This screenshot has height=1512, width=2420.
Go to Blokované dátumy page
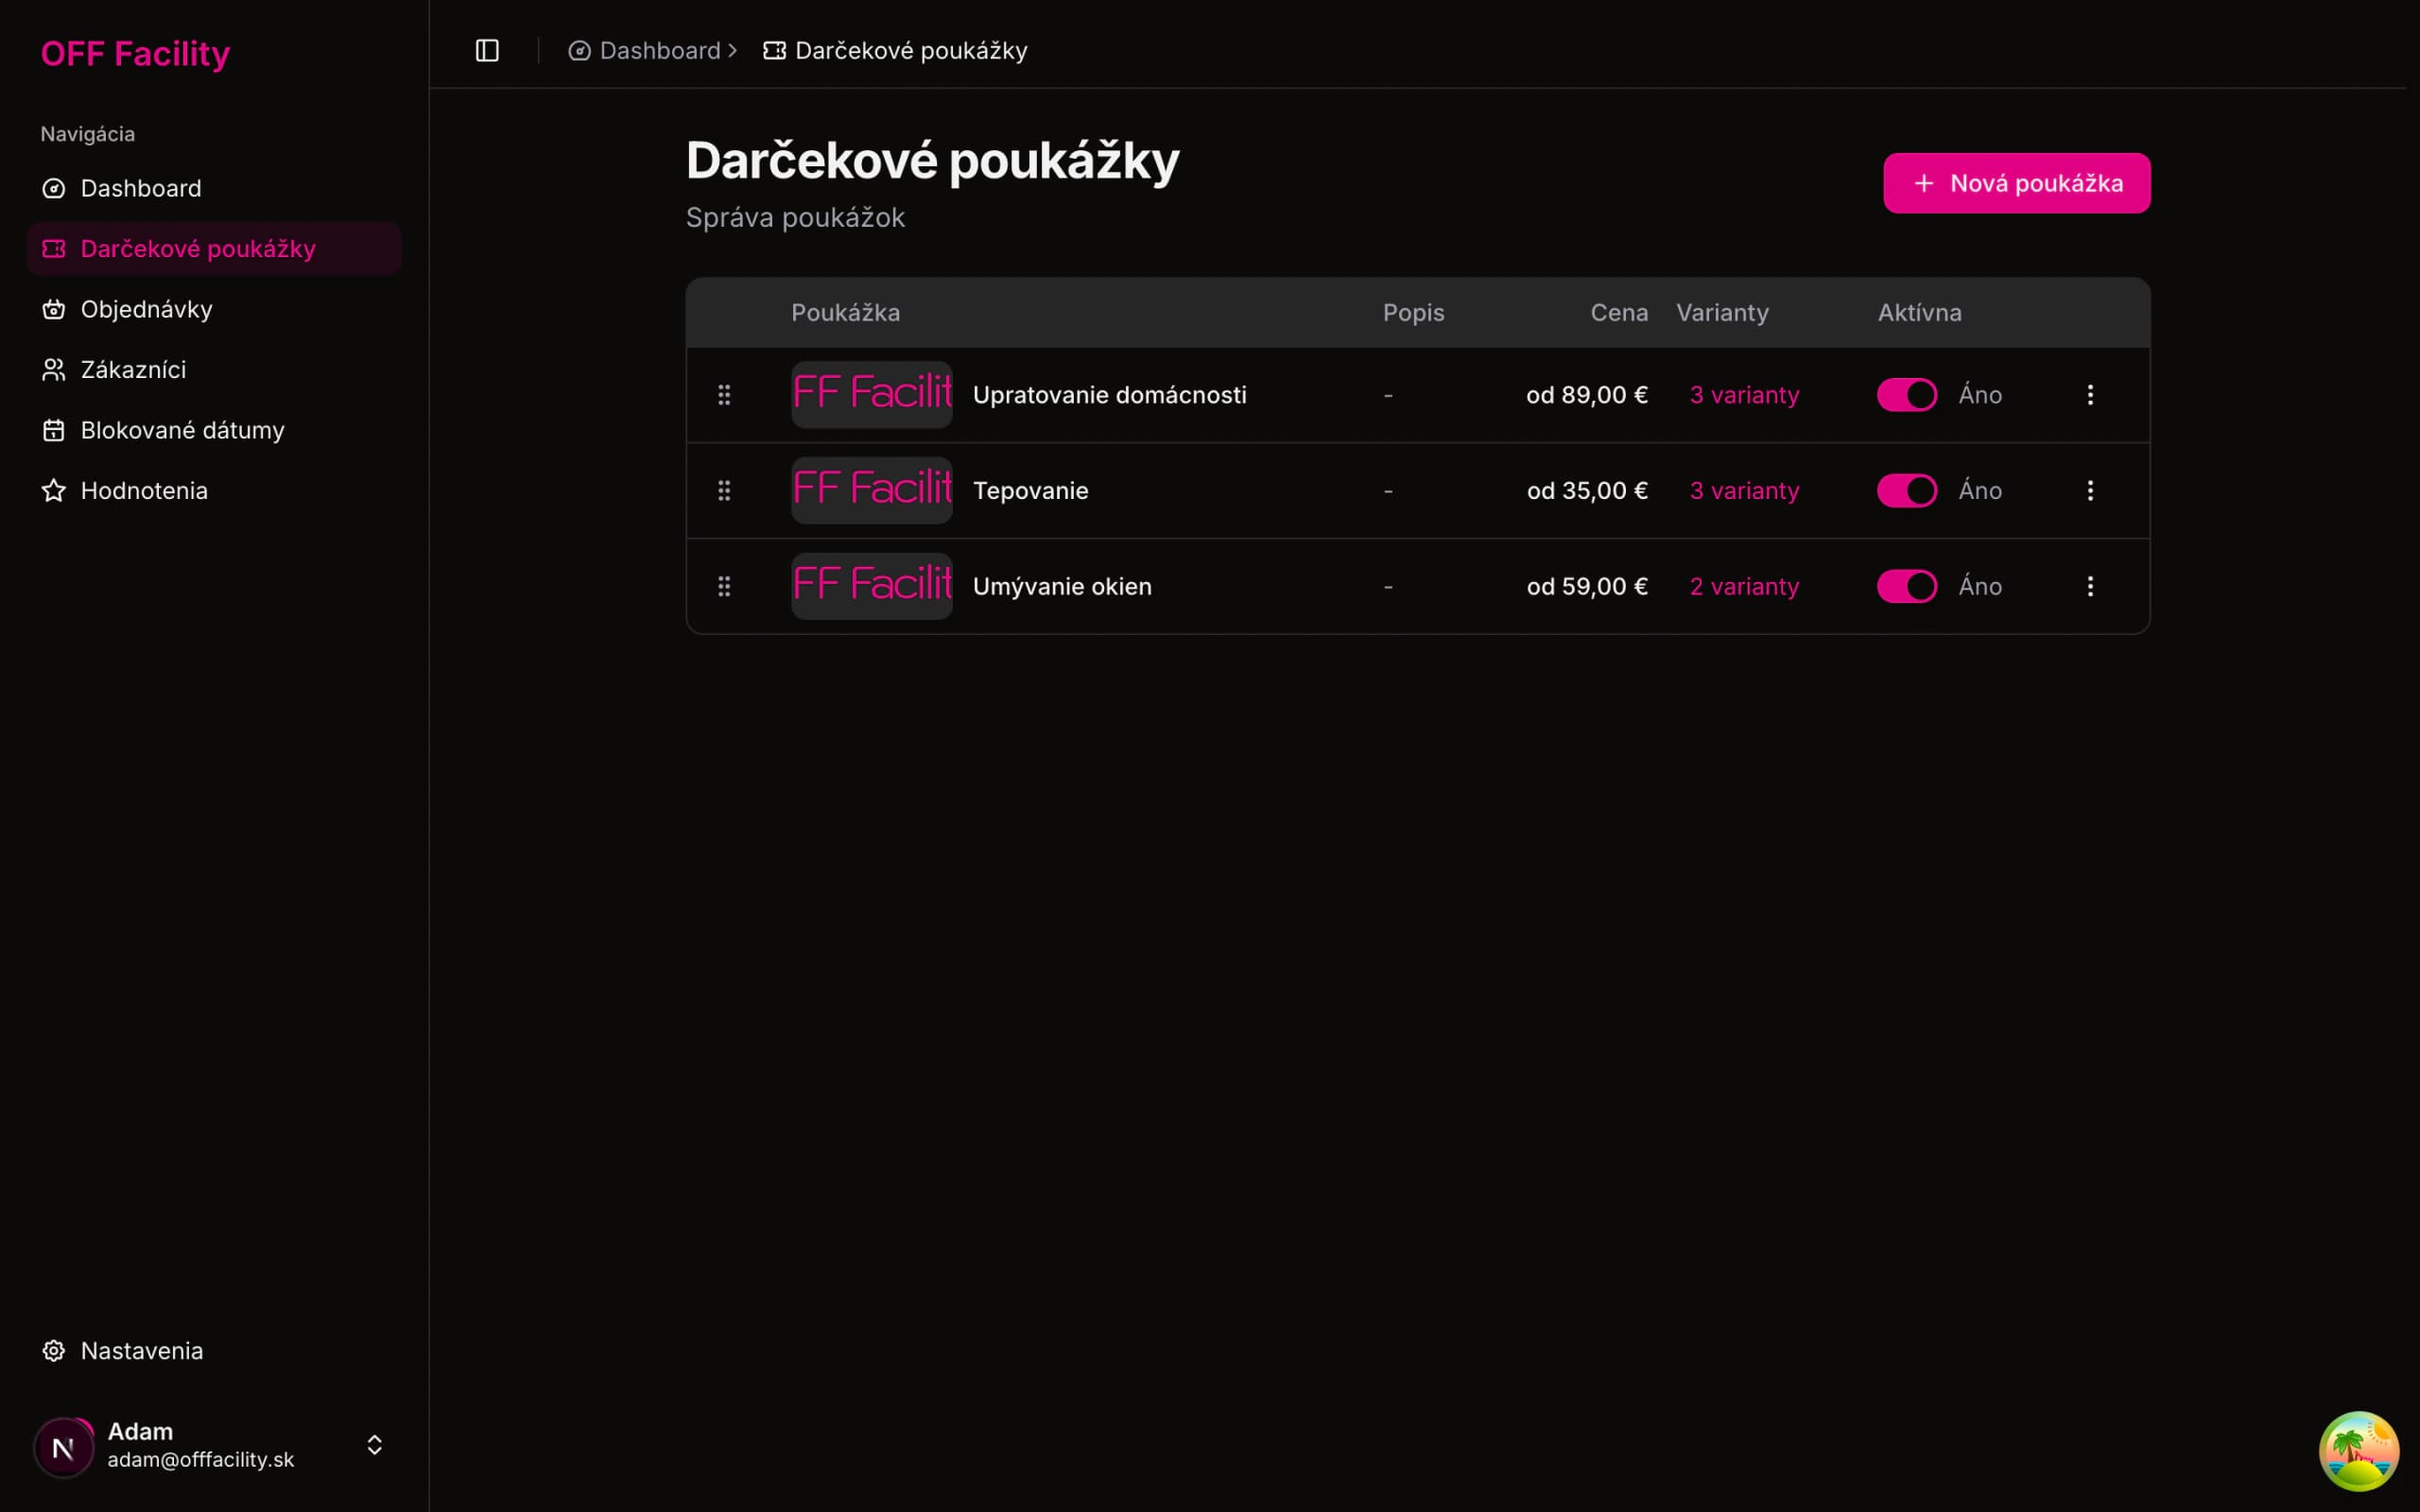(214, 430)
